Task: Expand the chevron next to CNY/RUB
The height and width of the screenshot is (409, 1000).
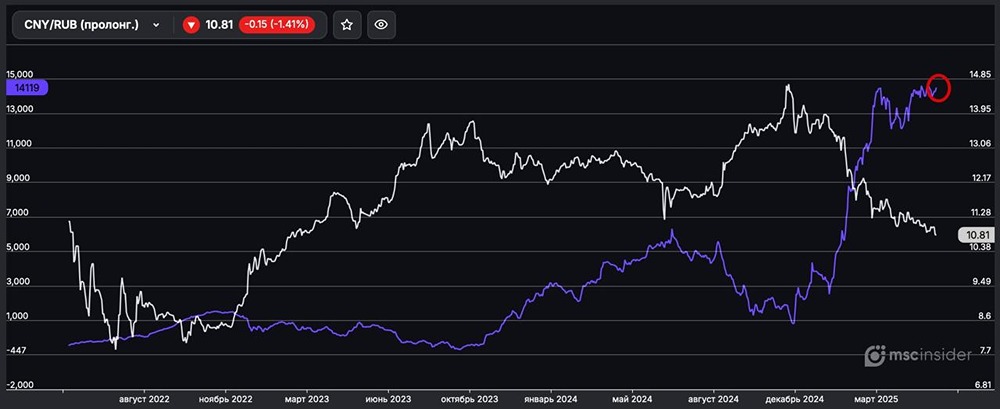Action: (x=156, y=25)
